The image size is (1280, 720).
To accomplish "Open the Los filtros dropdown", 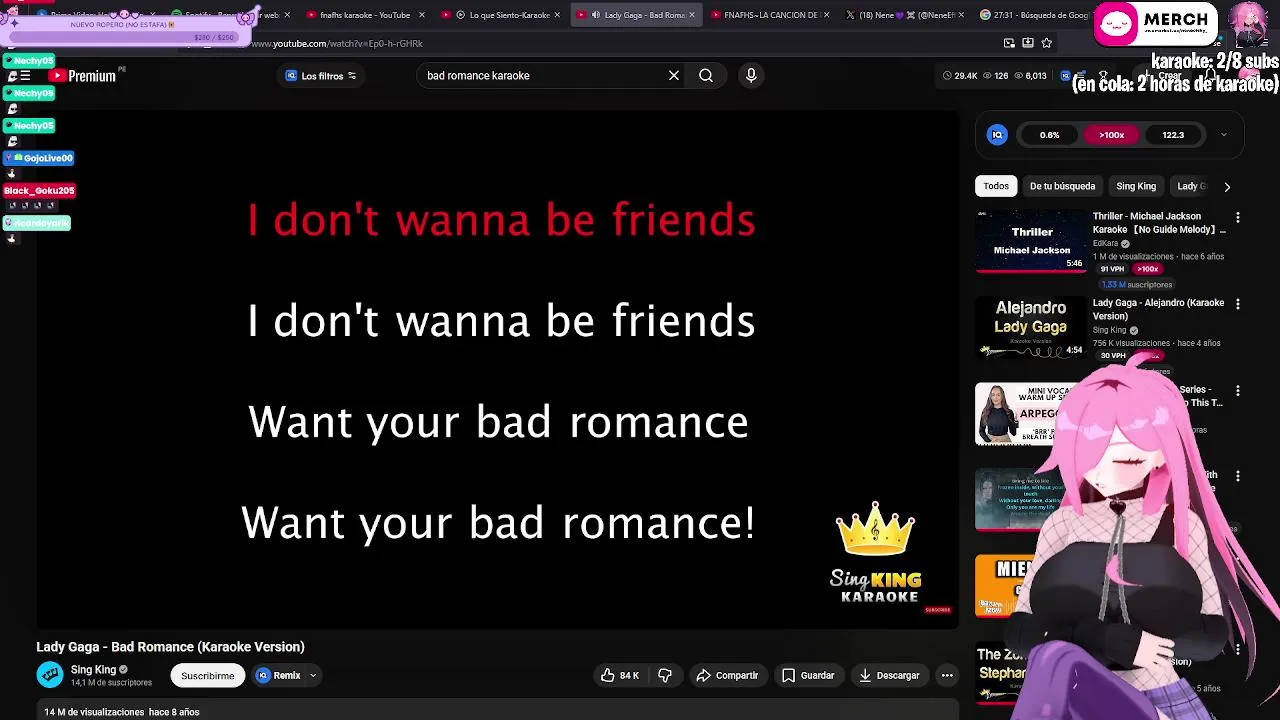I will tap(320, 76).
